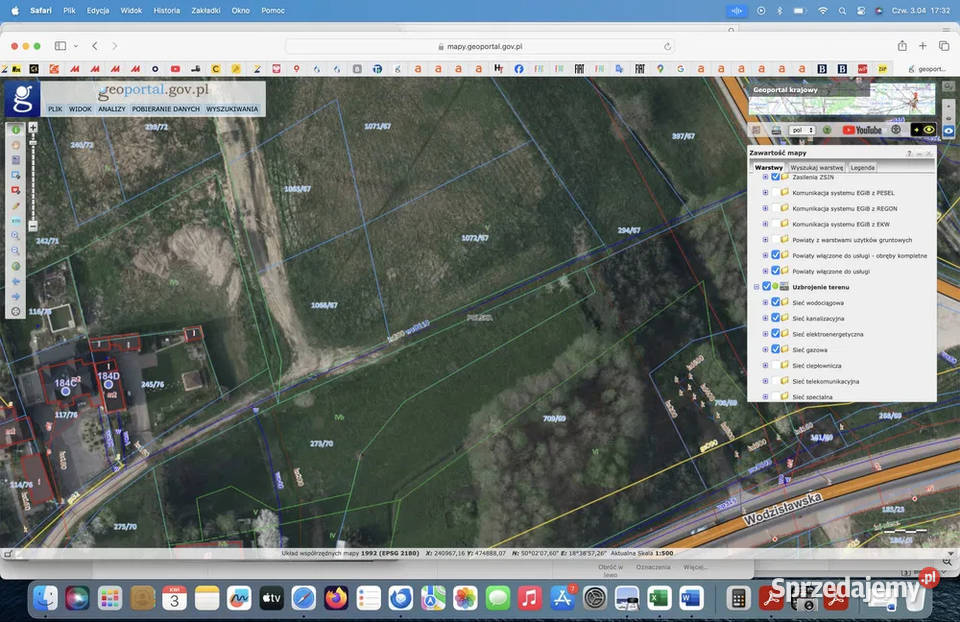
Task: Enable the Sieć ciepłownicza layer
Action: click(775, 365)
